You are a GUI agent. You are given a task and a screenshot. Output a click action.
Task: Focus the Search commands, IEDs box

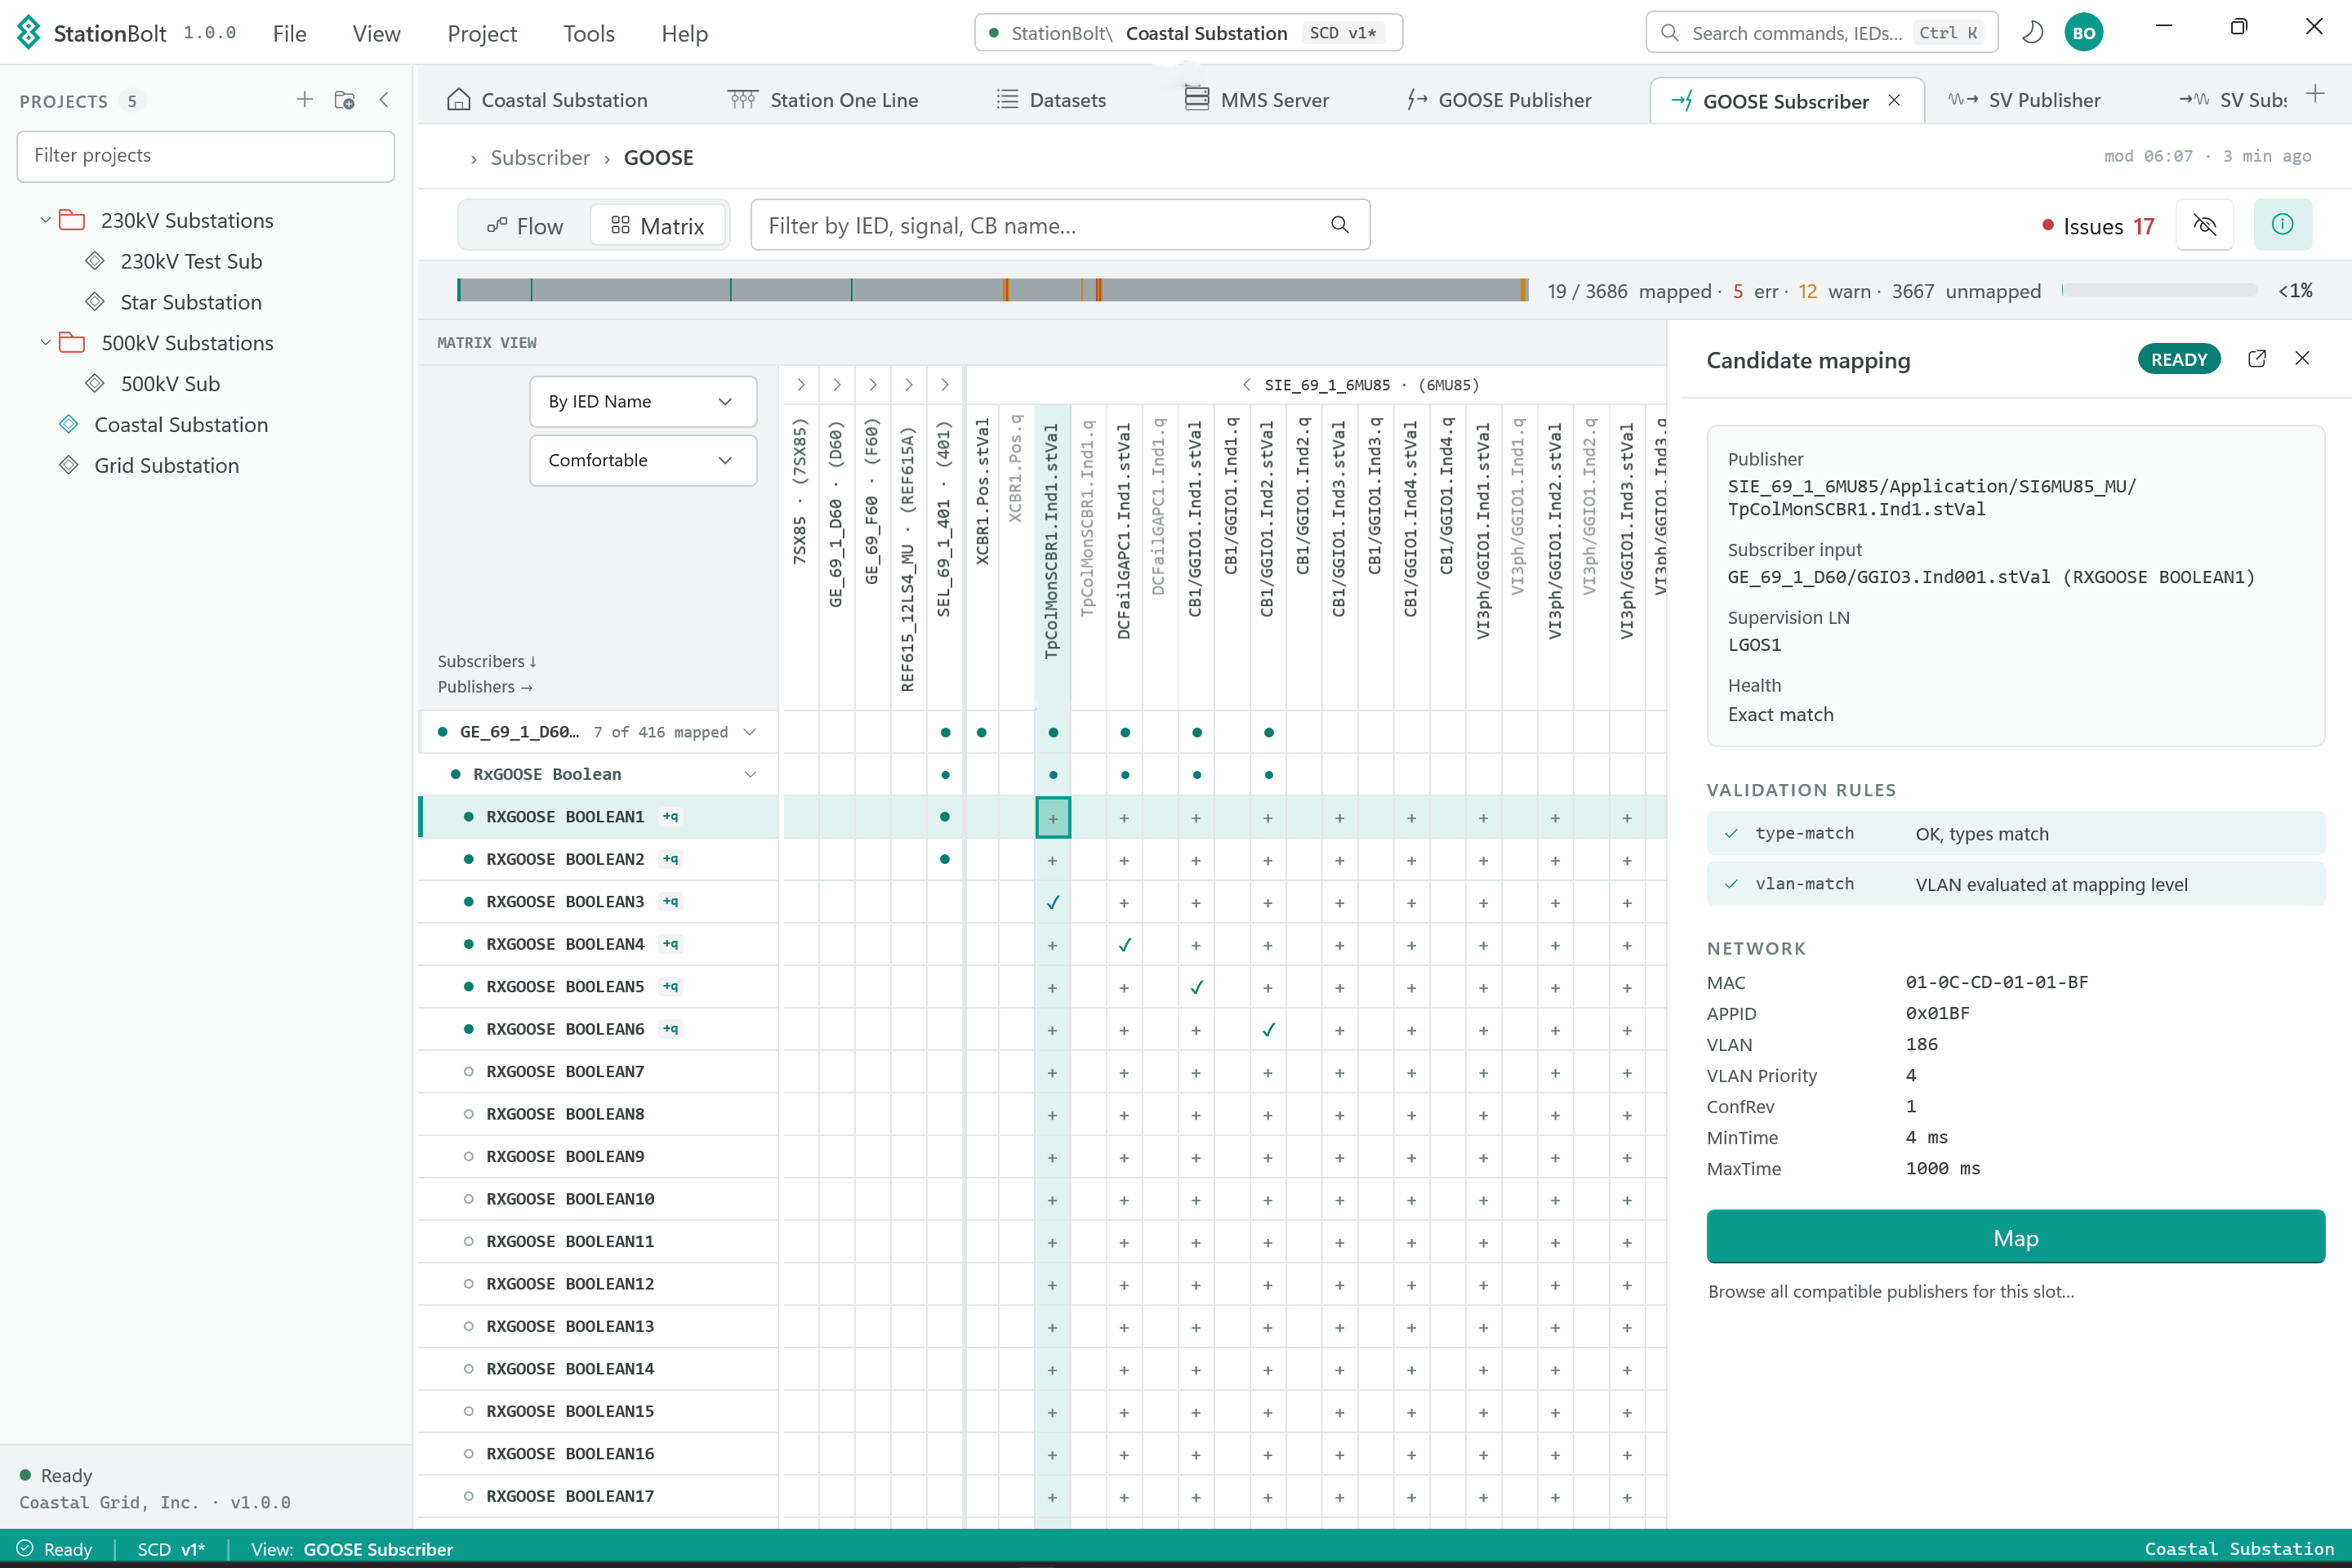(x=1821, y=33)
